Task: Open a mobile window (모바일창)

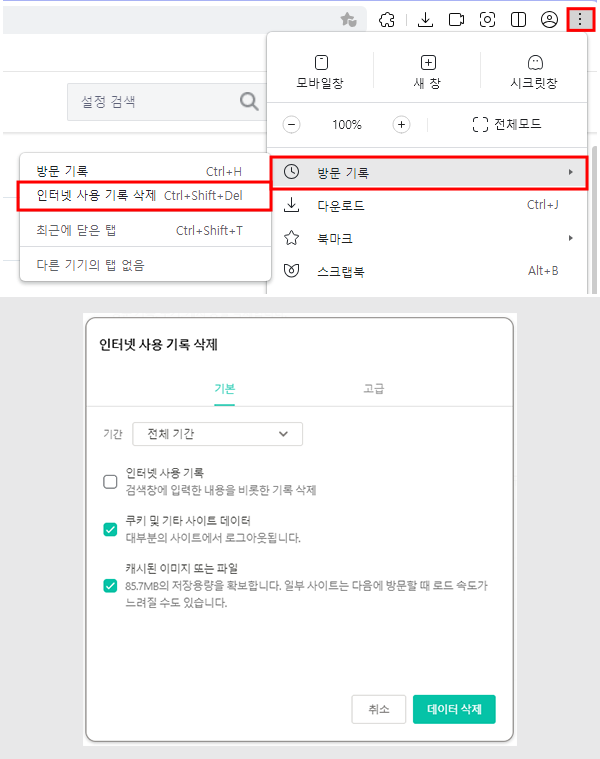Action: point(320,72)
